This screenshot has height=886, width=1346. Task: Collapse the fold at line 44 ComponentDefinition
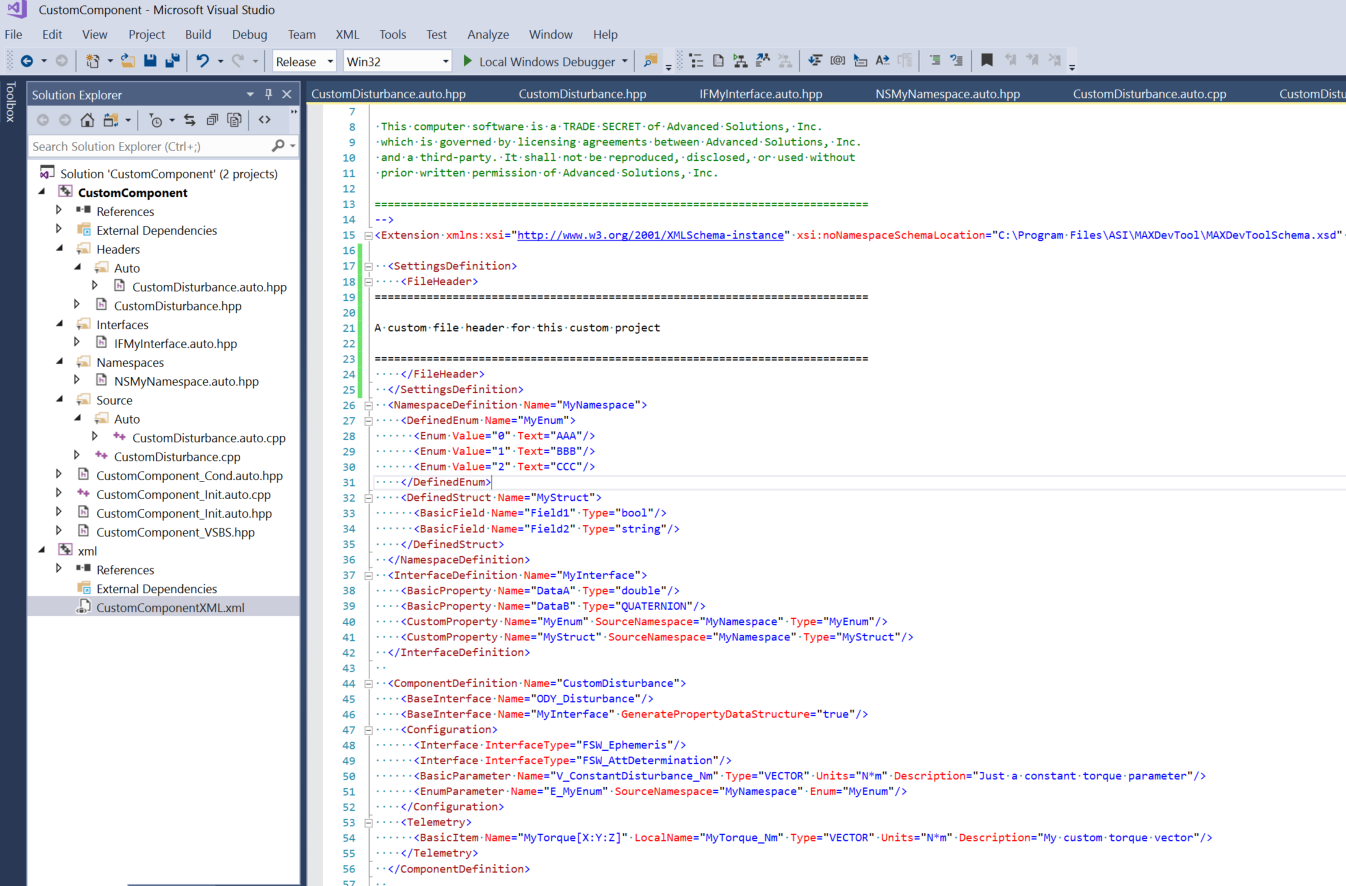click(x=368, y=683)
